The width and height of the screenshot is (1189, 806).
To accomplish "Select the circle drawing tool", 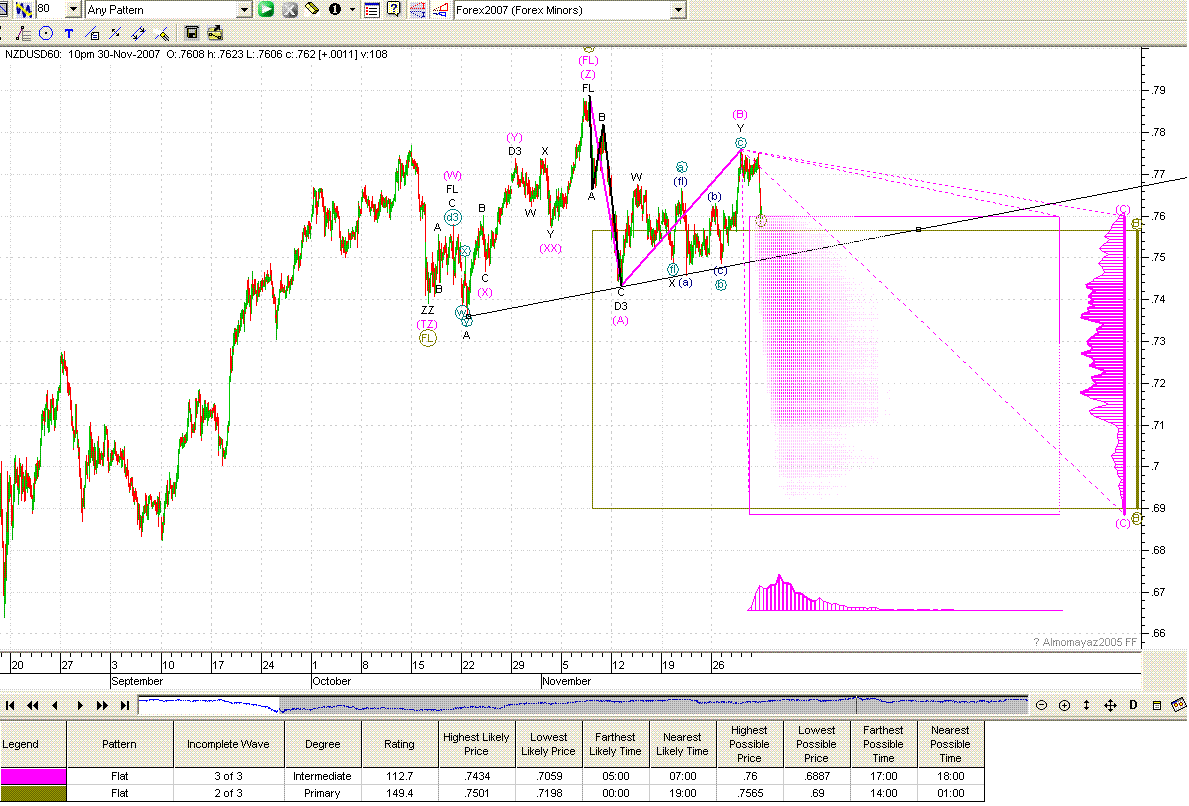I will [46, 33].
